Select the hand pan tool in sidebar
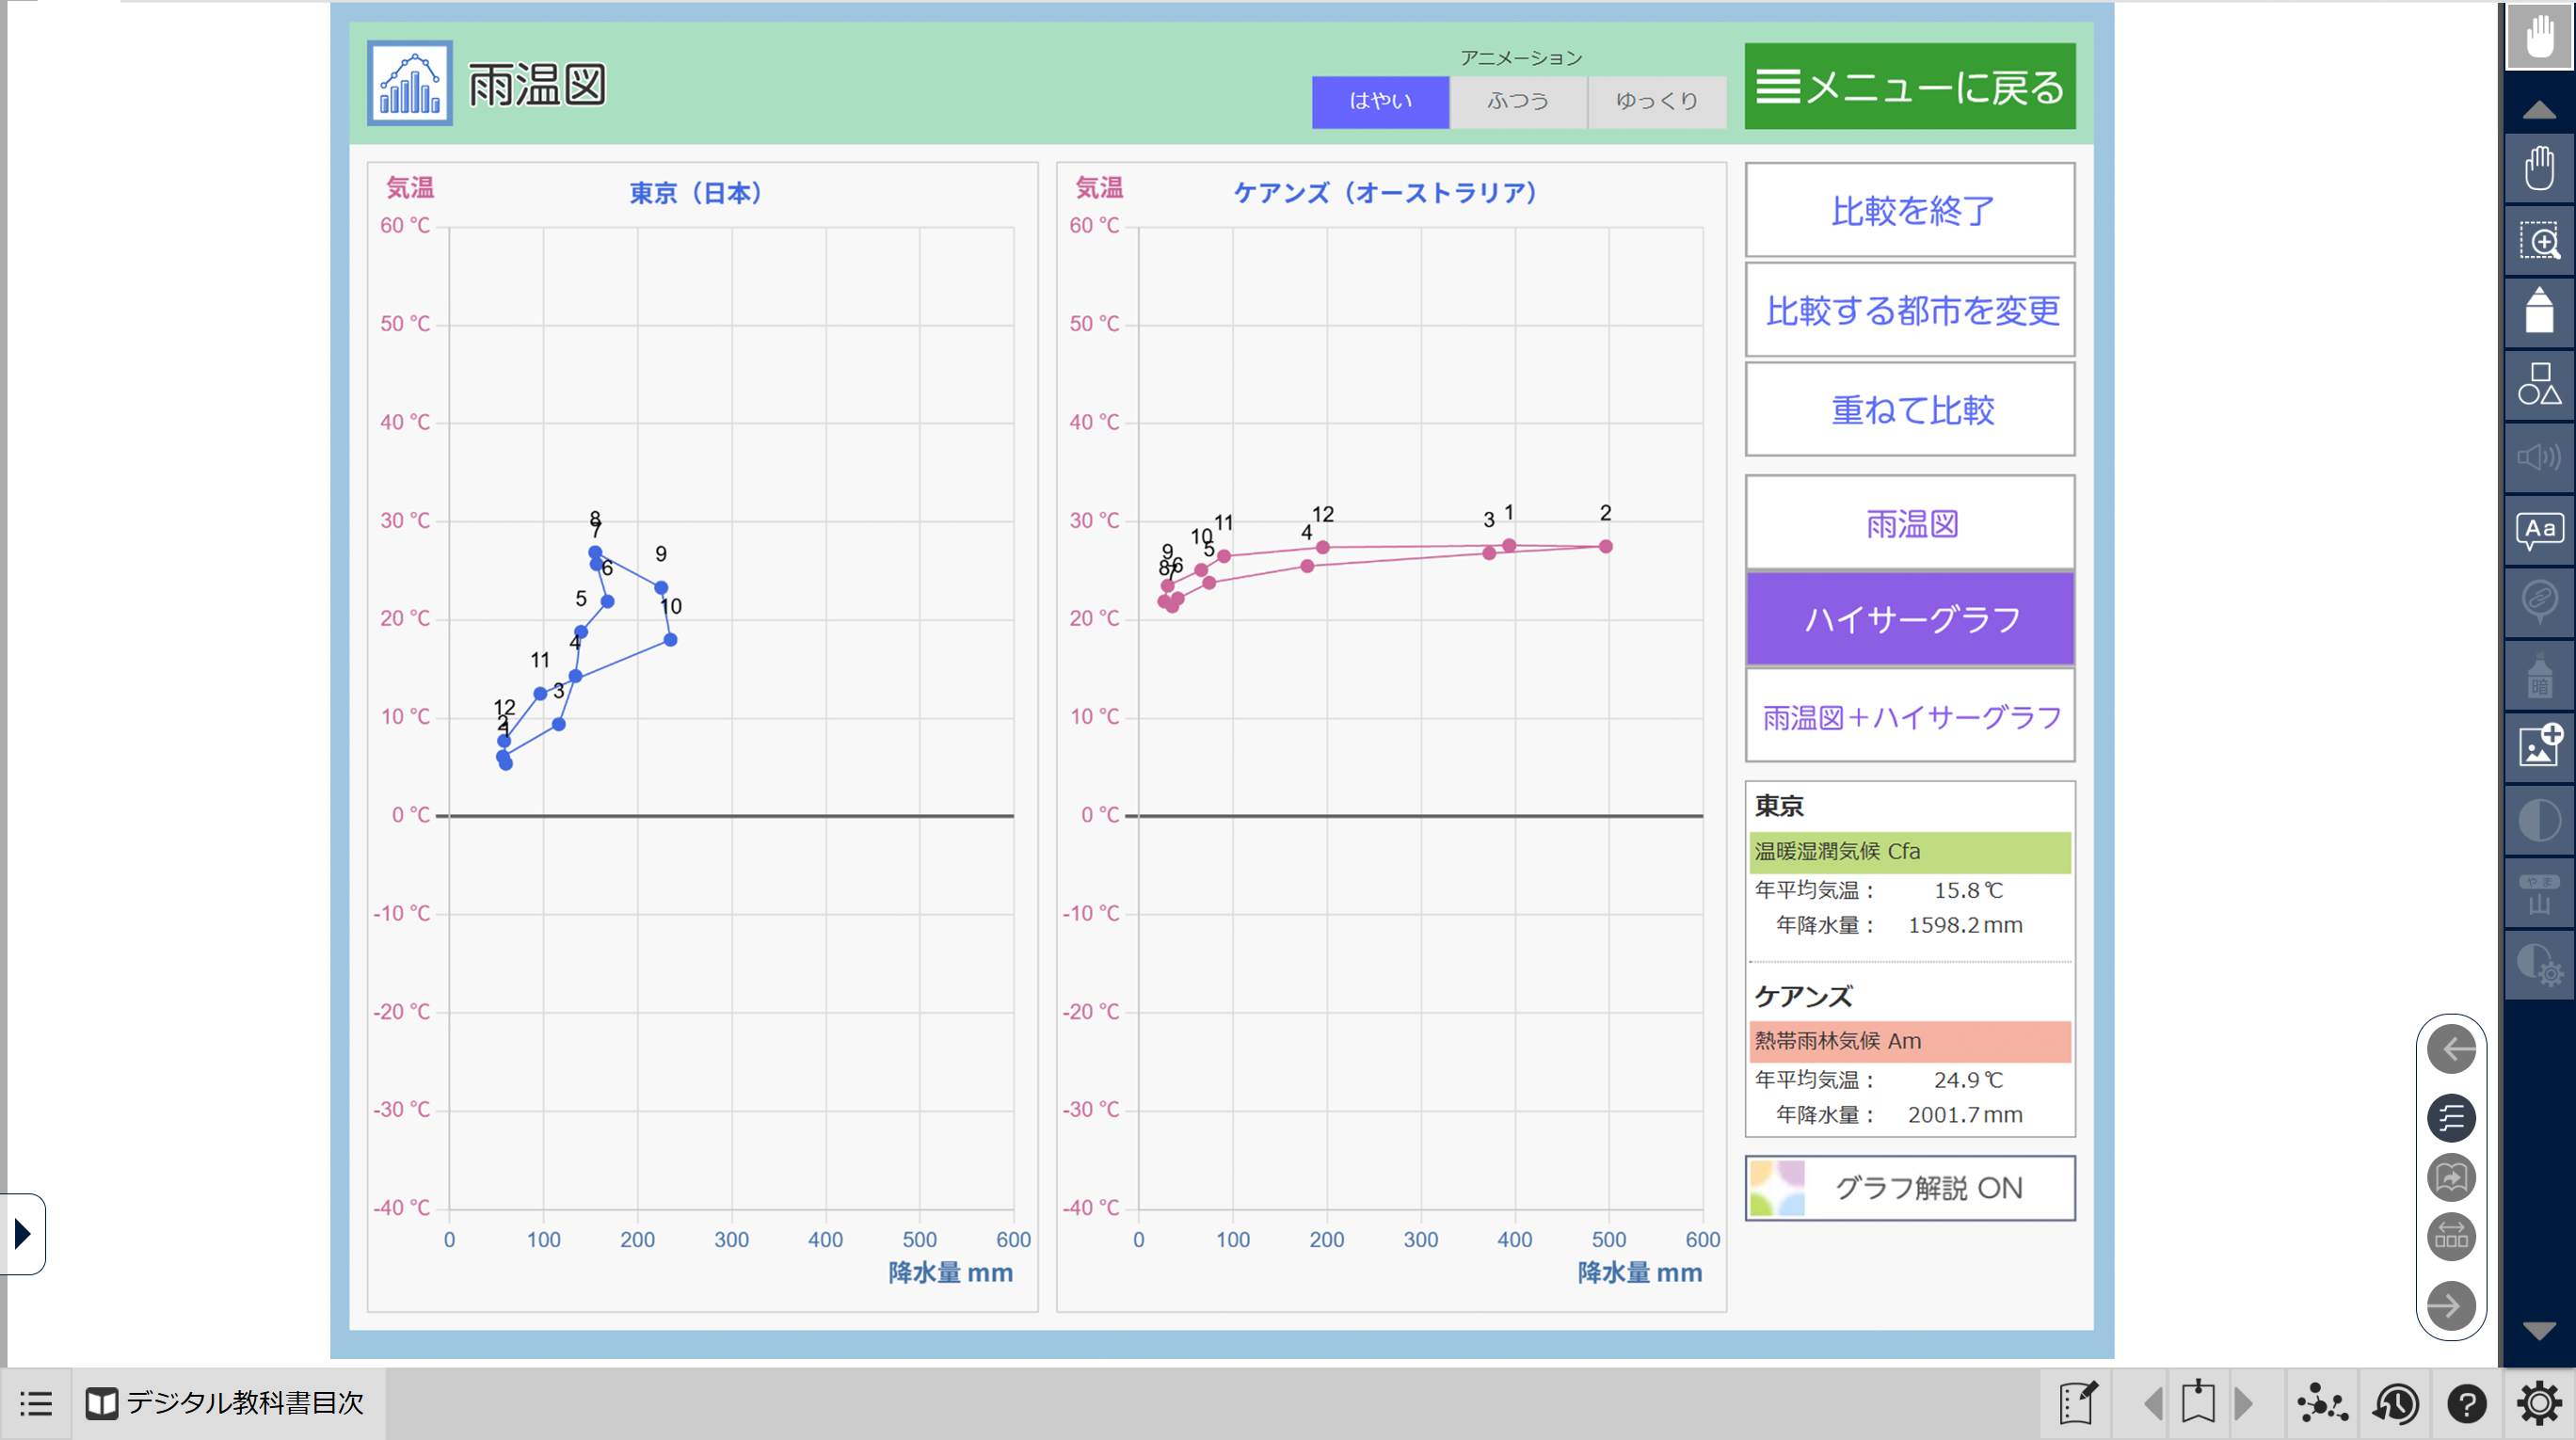This screenshot has width=2576, height=1440. coord(2538,168)
